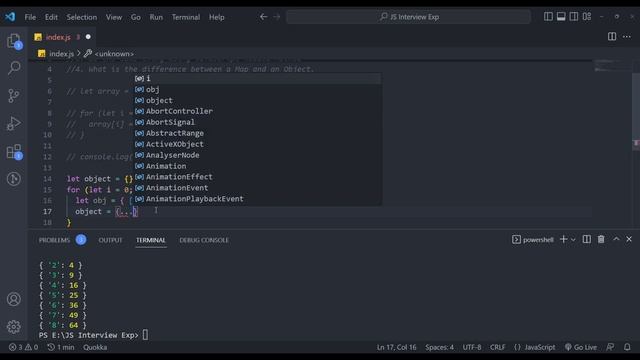
Task: Choose 'AbortSignal' from autocomplete list
Action: click(258, 122)
